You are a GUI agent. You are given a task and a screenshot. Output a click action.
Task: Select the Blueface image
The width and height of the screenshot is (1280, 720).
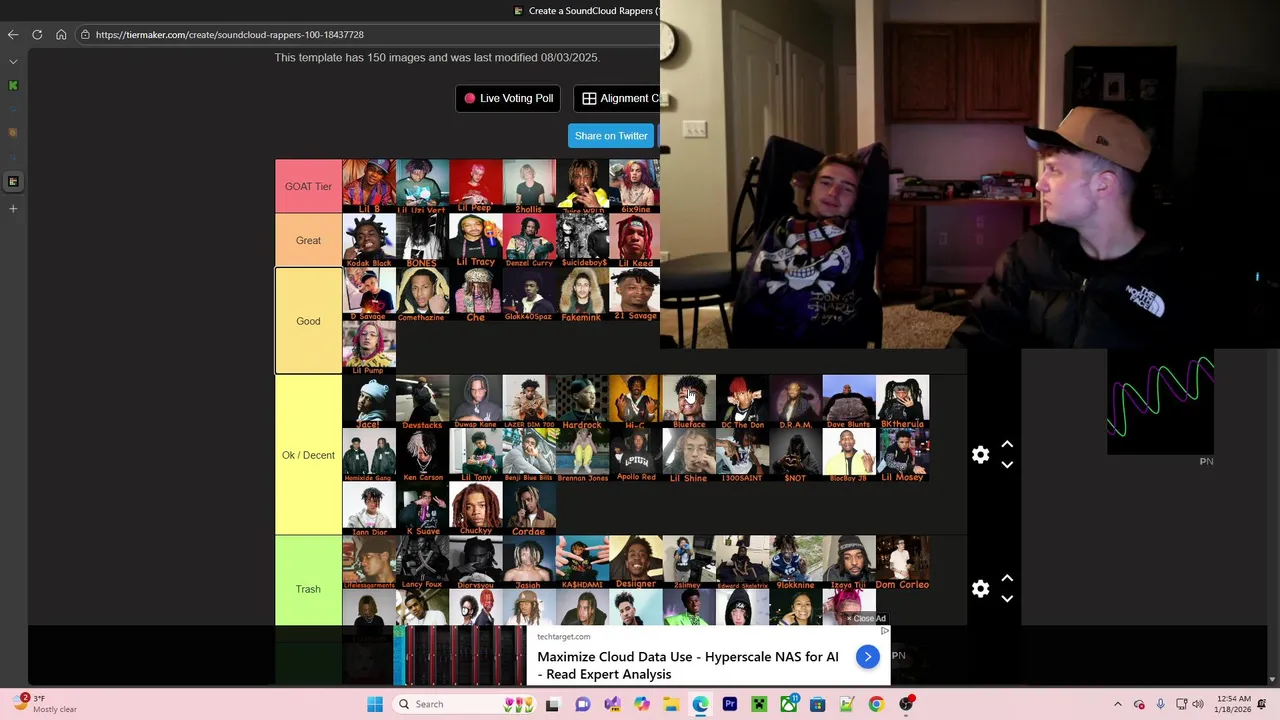coord(689,402)
